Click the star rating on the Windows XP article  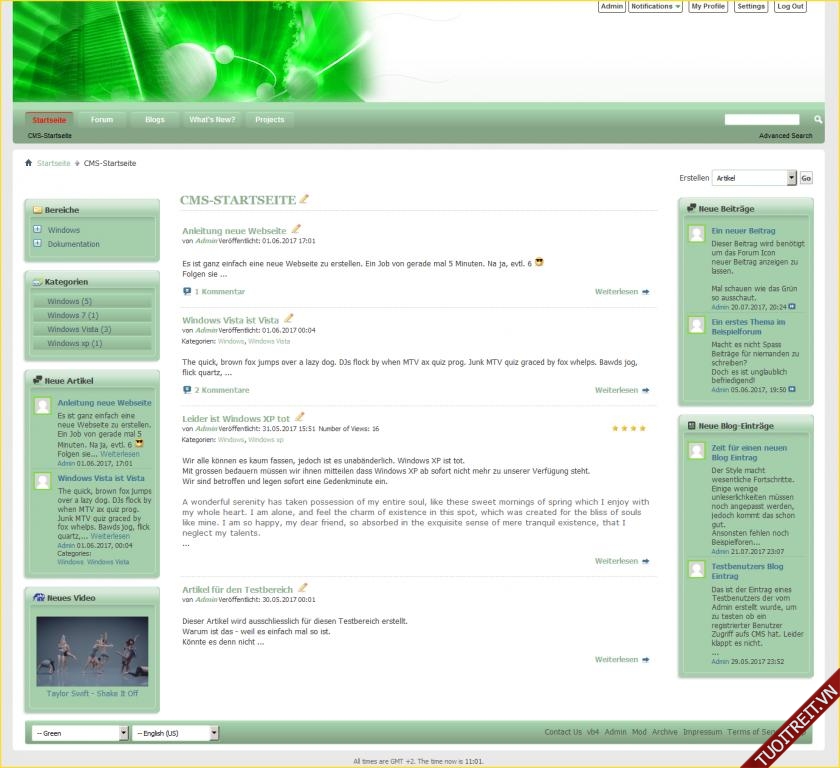(x=629, y=429)
